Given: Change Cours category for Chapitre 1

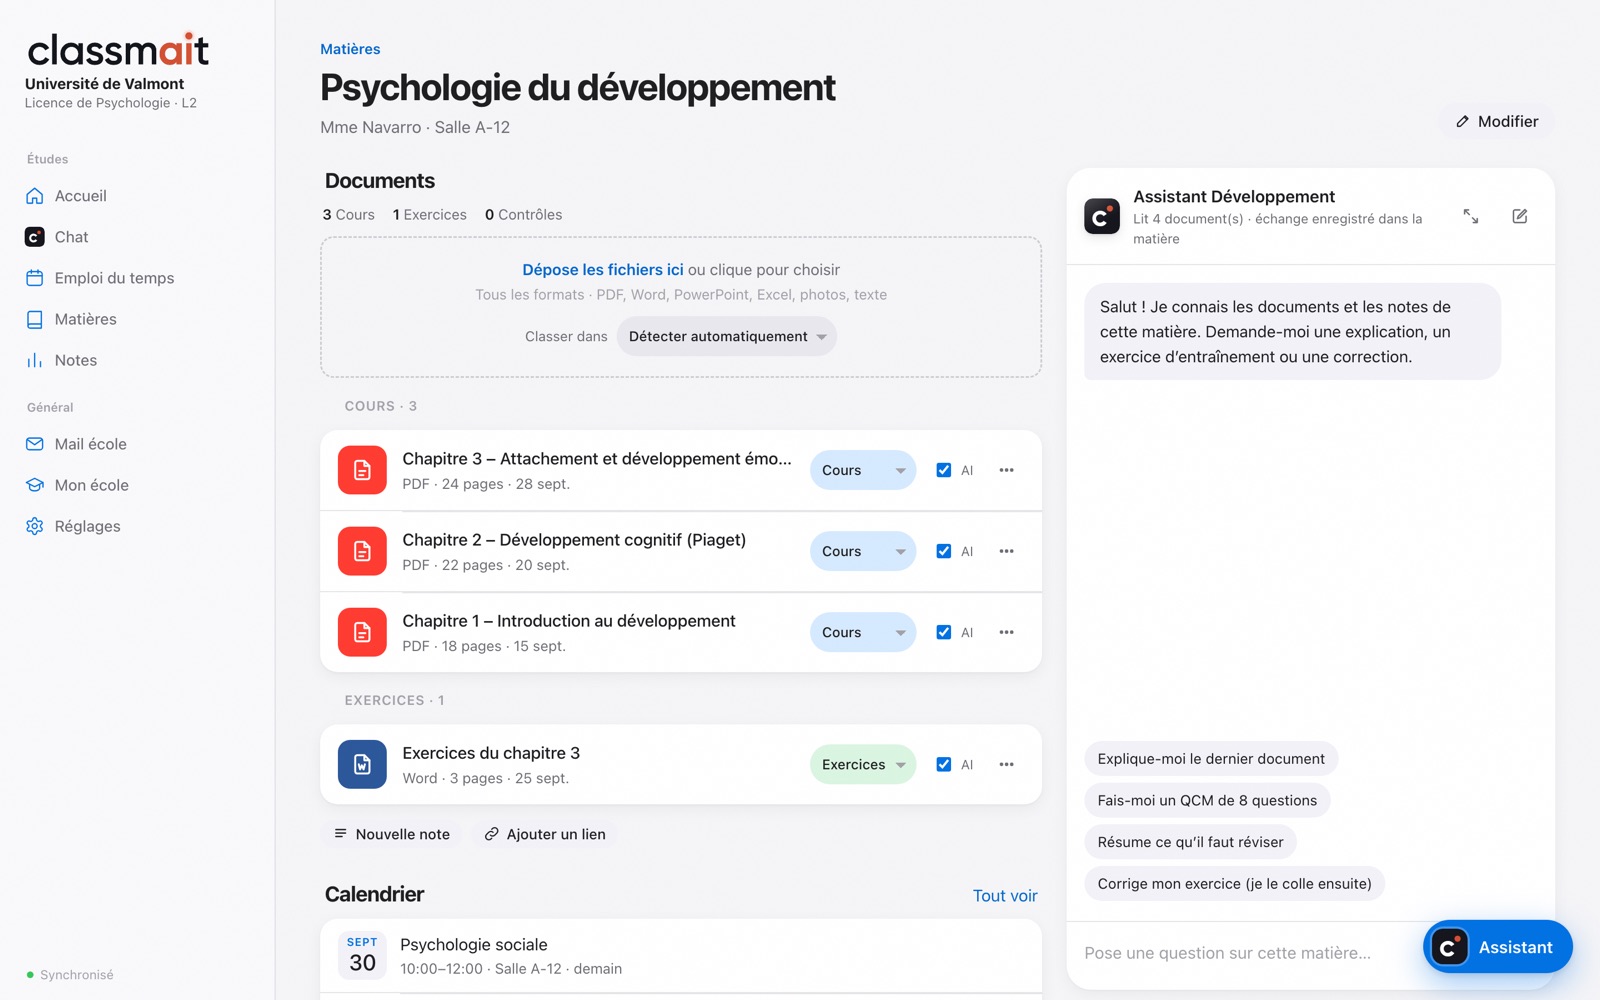Looking at the screenshot, I should [x=863, y=632].
